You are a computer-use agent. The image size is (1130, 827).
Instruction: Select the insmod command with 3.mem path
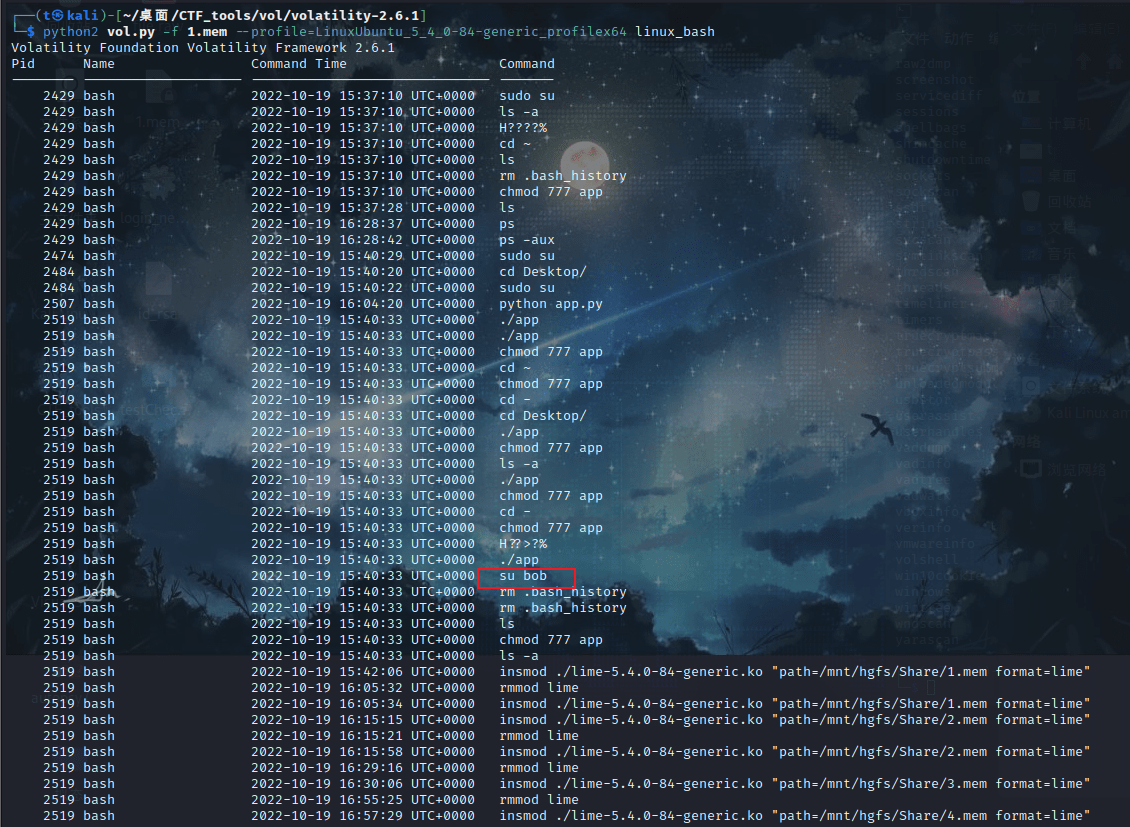pyautogui.click(x=795, y=784)
